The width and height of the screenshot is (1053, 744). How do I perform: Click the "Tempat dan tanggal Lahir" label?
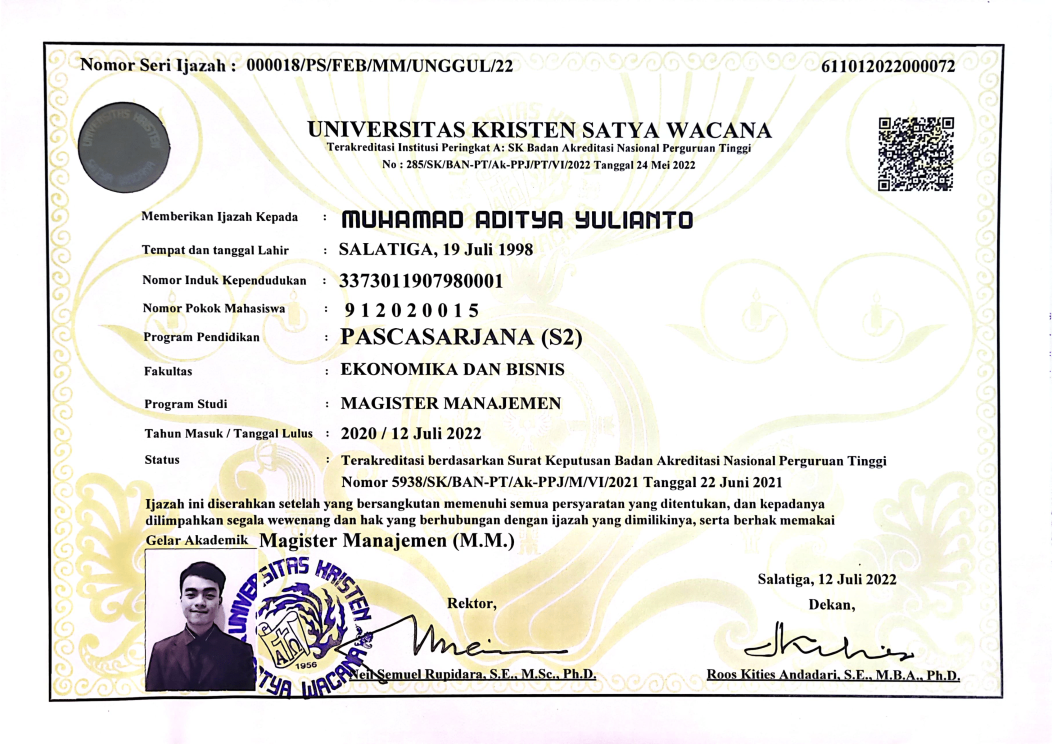[x=215, y=250]
